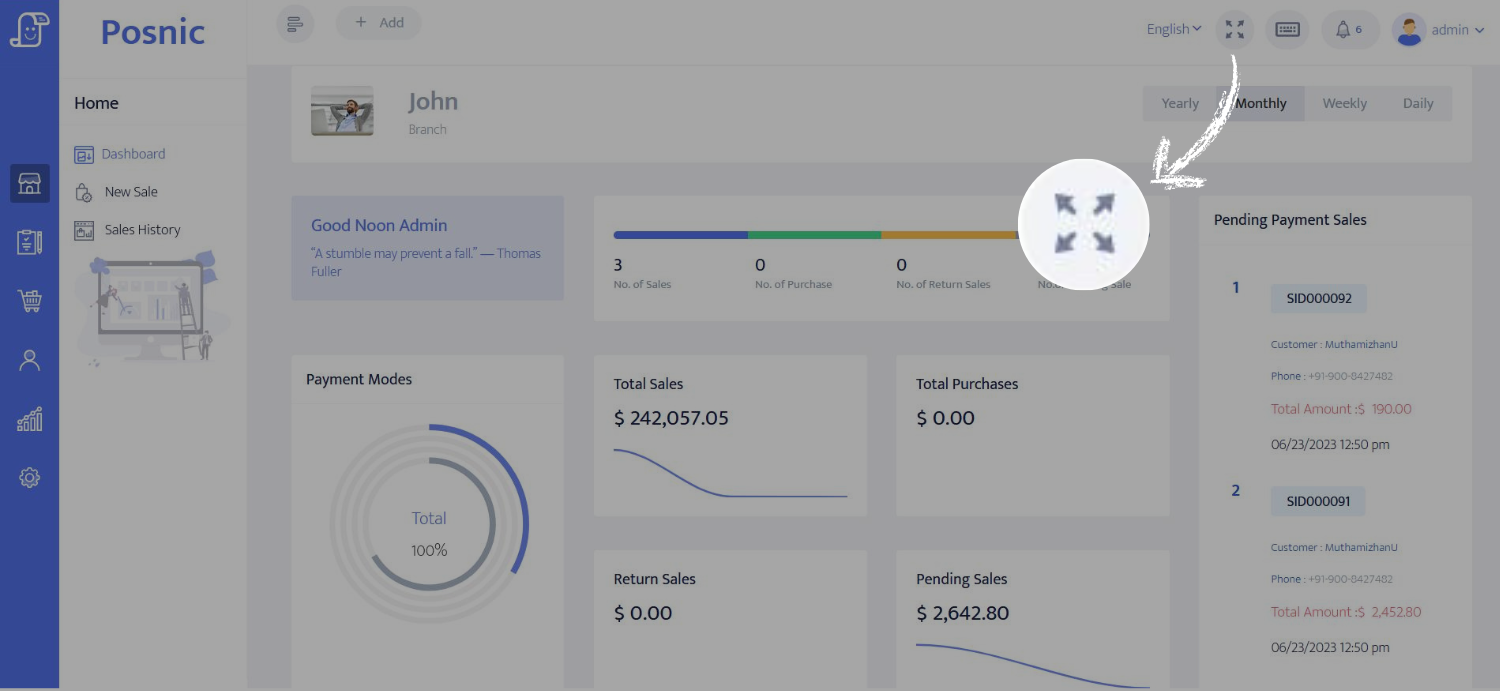The height and width of the screenshot is (691, 1500).
Task: Toggle the sidebar menu collapse button
Action: click(295, 24)
